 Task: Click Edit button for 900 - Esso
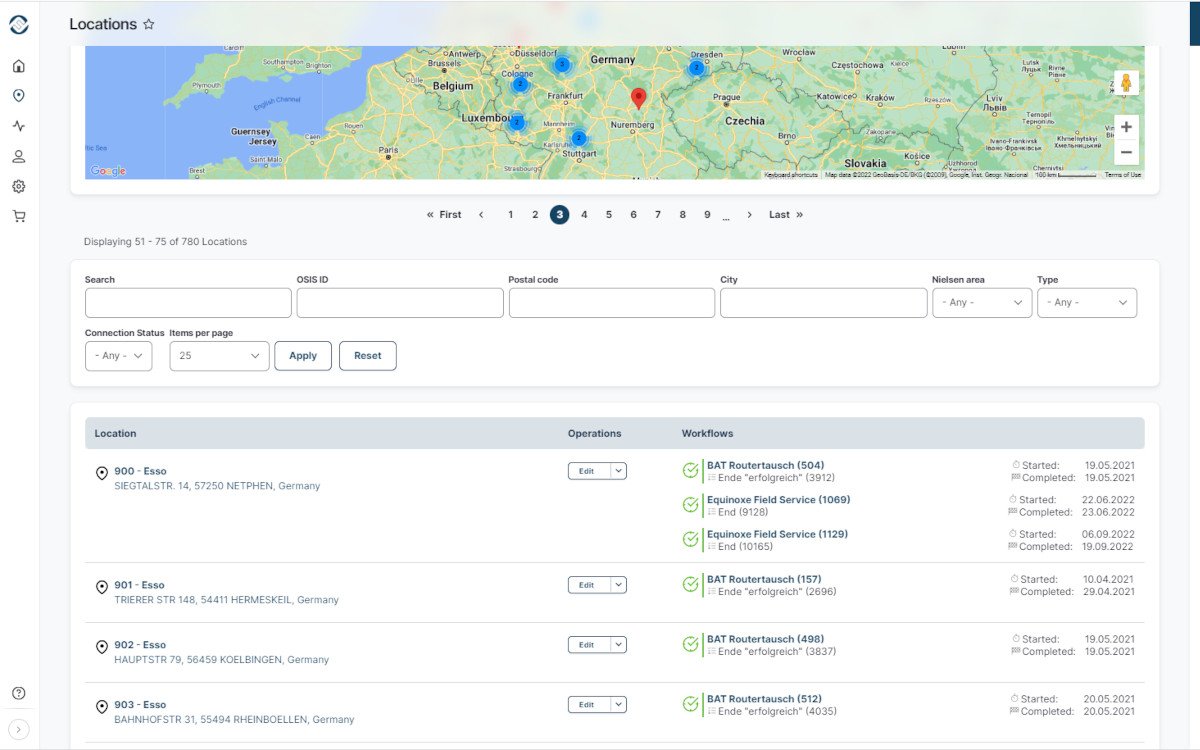coord(588,471)
